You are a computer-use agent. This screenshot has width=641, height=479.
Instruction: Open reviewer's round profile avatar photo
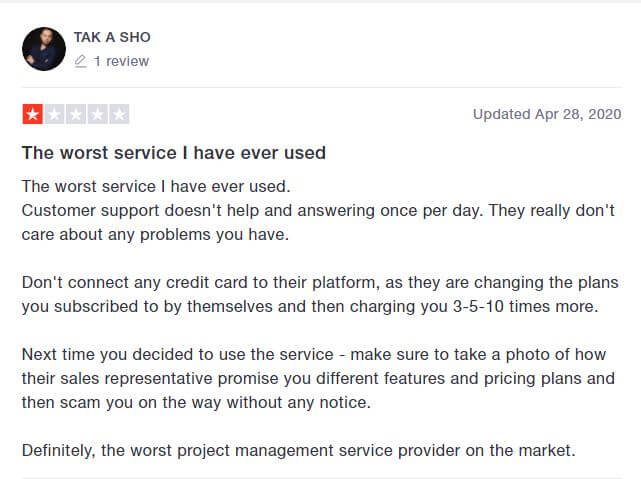(x=44, y=49)
